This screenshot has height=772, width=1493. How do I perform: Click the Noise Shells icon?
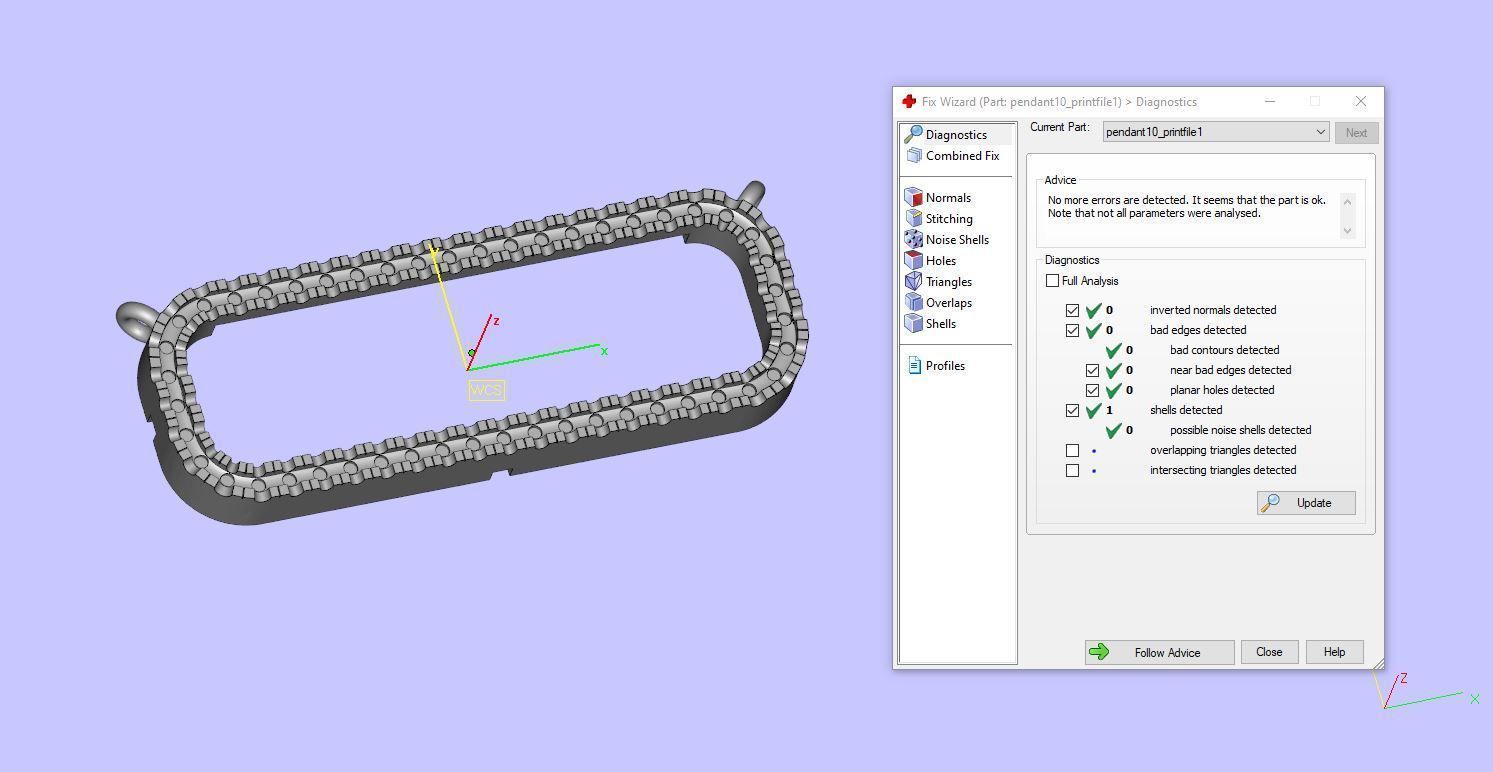[x=913, y=240]
